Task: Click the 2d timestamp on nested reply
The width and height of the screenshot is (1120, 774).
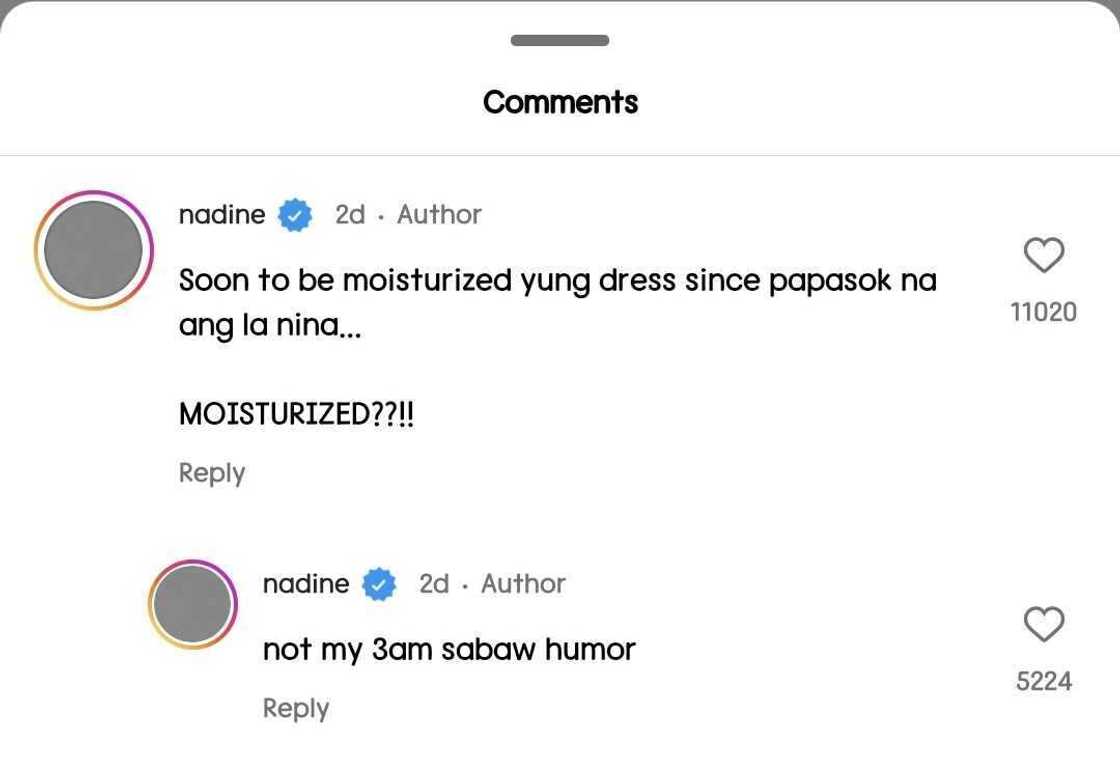Action: point(434,583)
